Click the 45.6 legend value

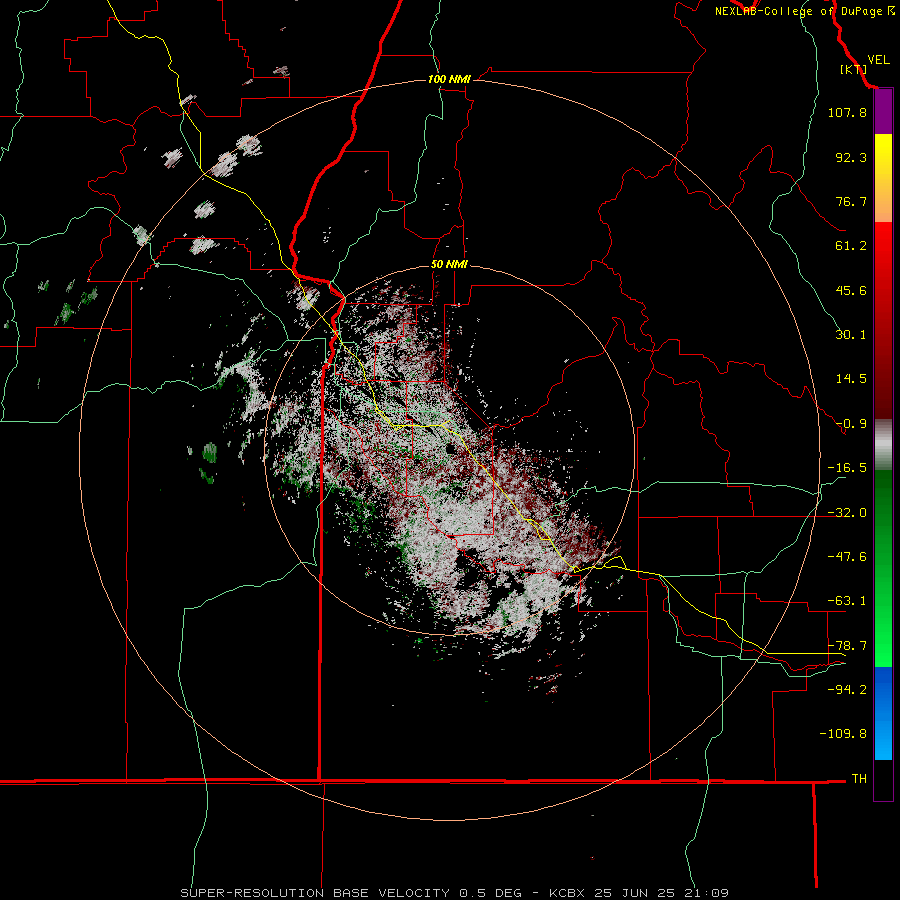851,290
